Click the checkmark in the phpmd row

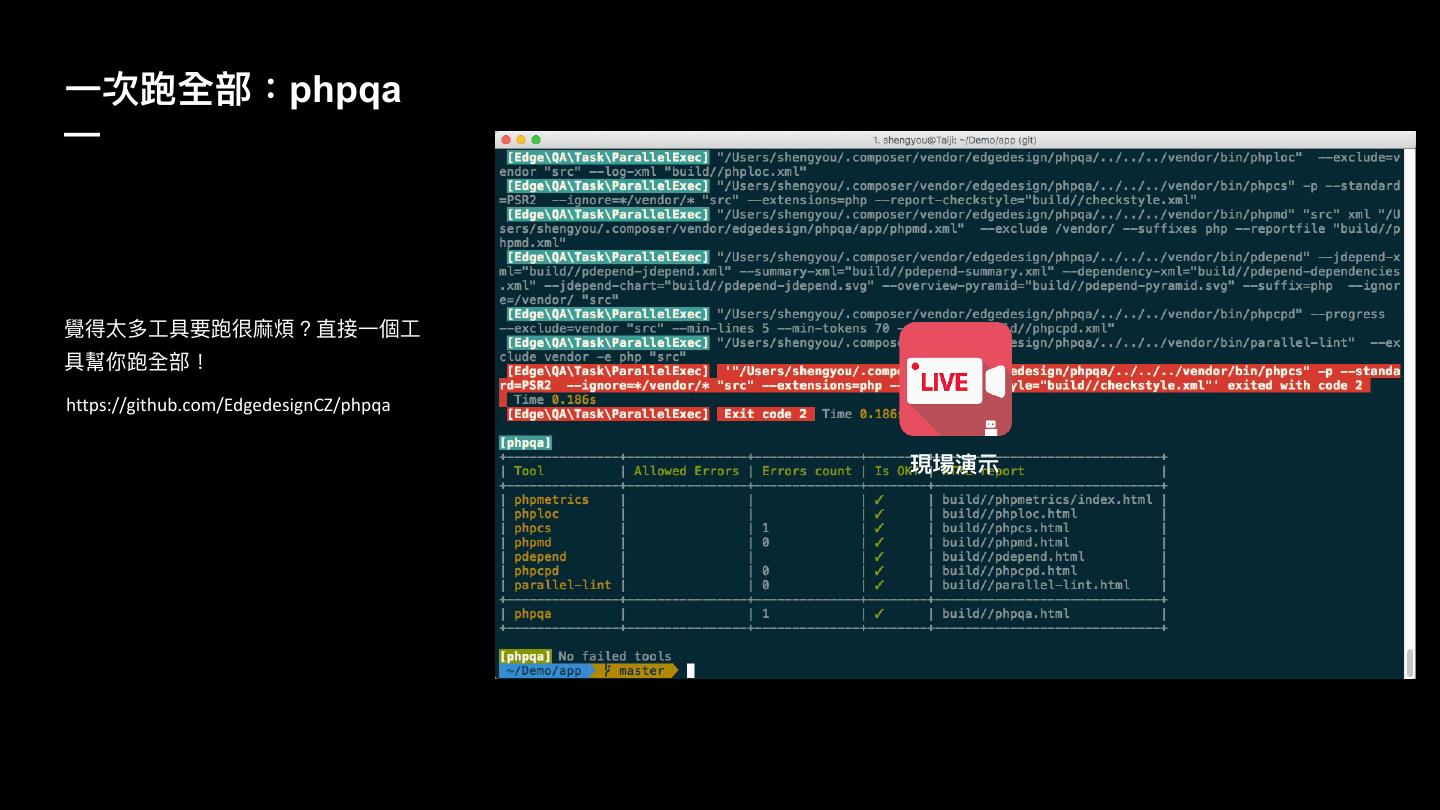click(x=879, y=542)
